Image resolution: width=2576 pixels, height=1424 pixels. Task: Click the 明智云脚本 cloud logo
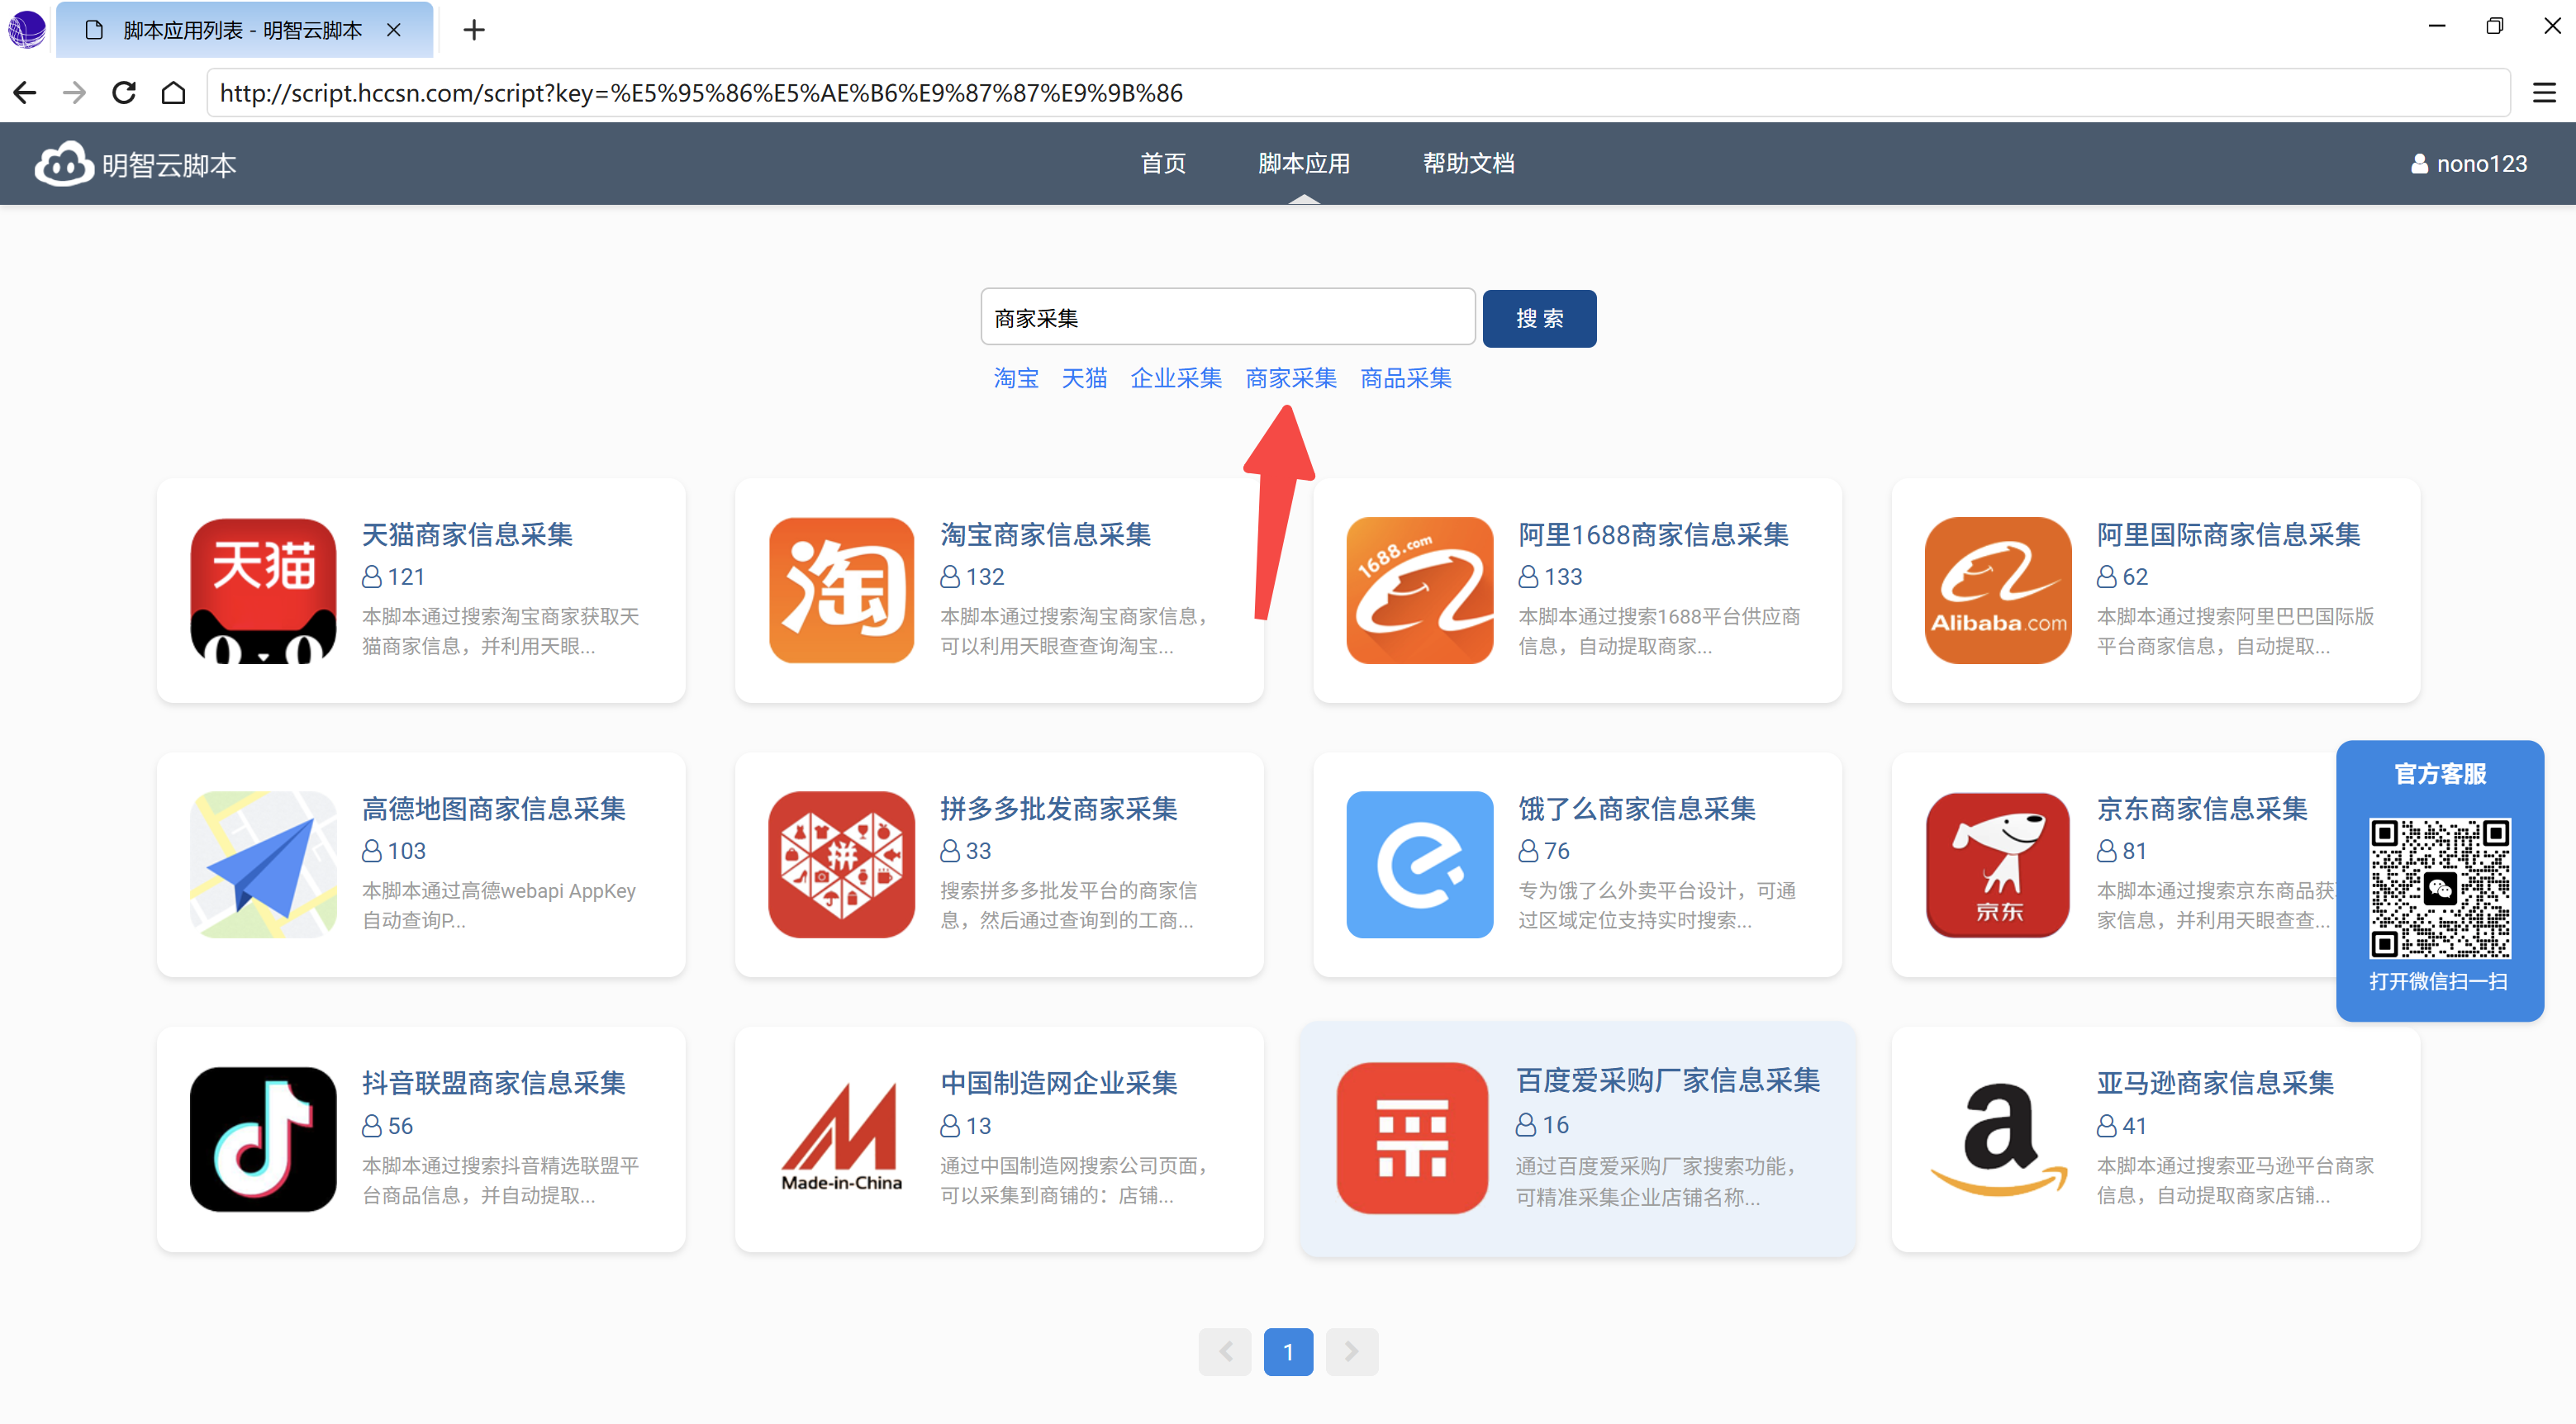64,164
